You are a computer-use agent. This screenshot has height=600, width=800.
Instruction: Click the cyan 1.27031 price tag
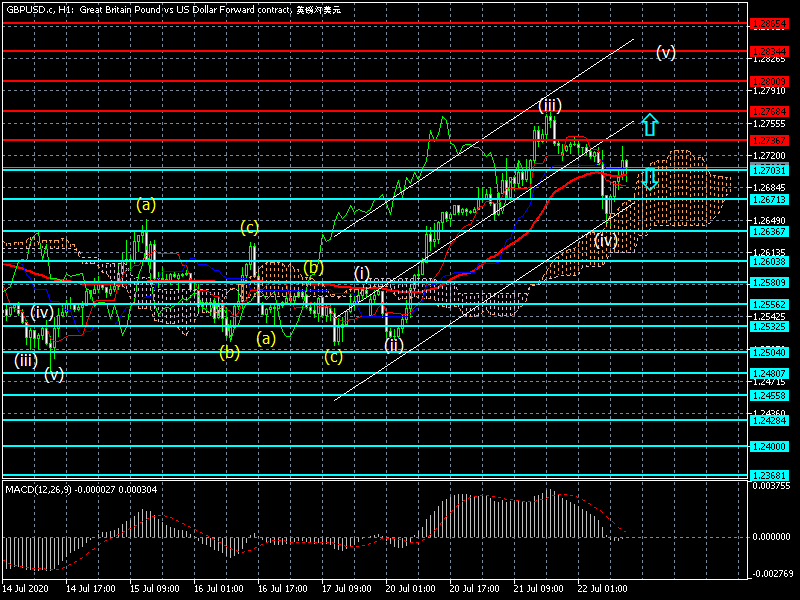tap(770, 171)
